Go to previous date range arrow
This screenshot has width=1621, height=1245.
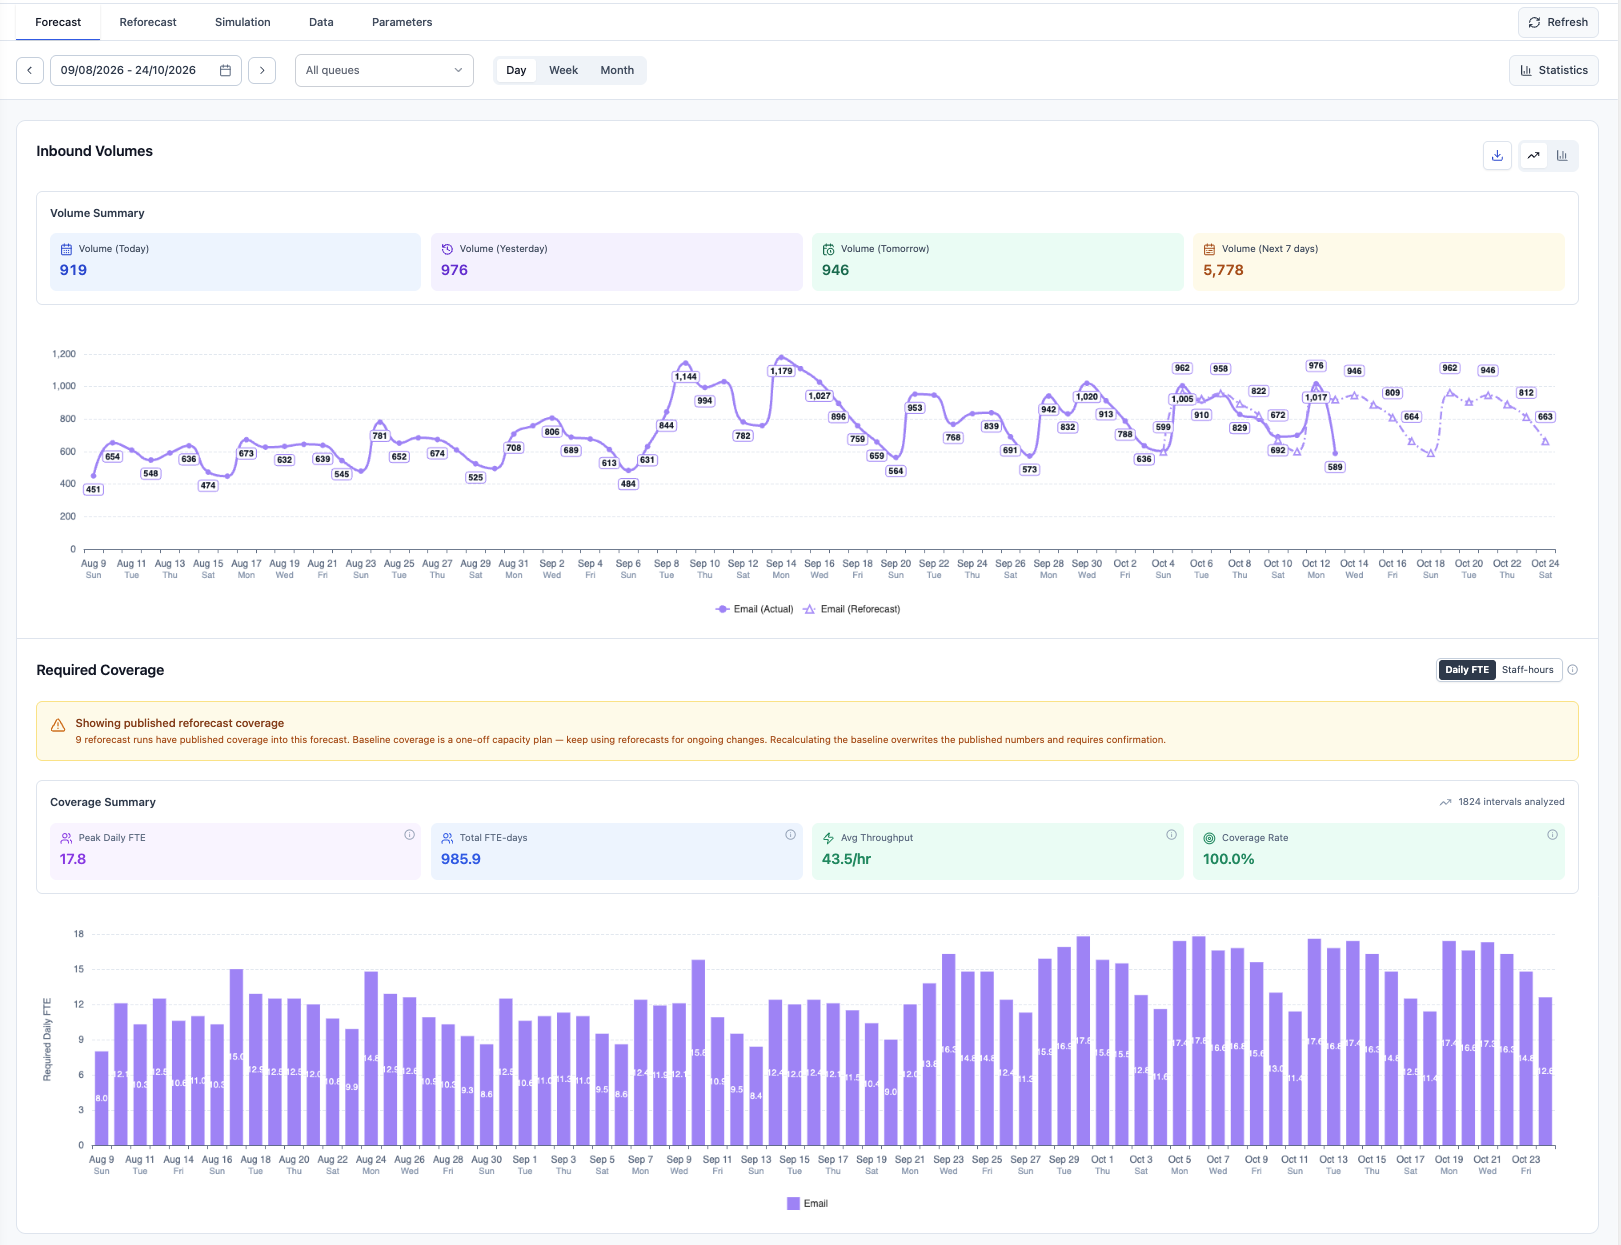[30, 70]
